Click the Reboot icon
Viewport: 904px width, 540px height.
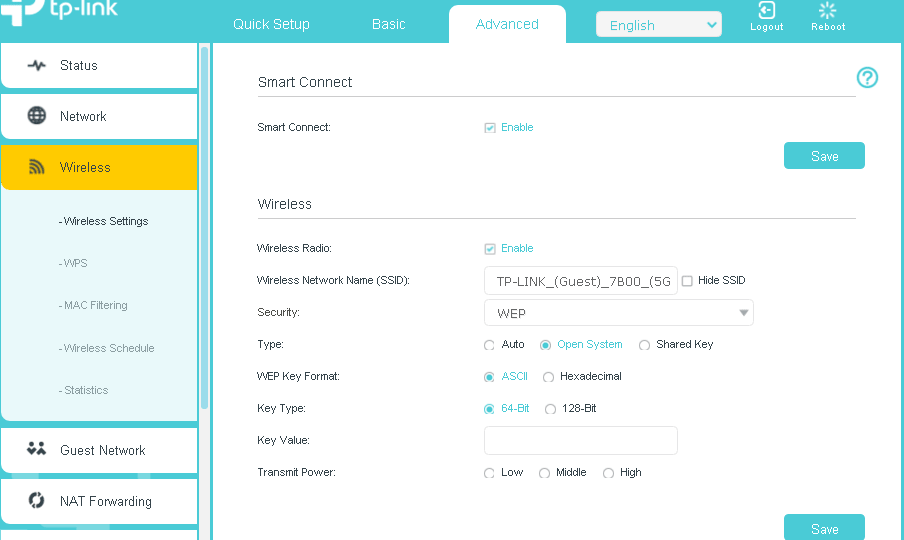pyautogui.click(x=827, y=11)
